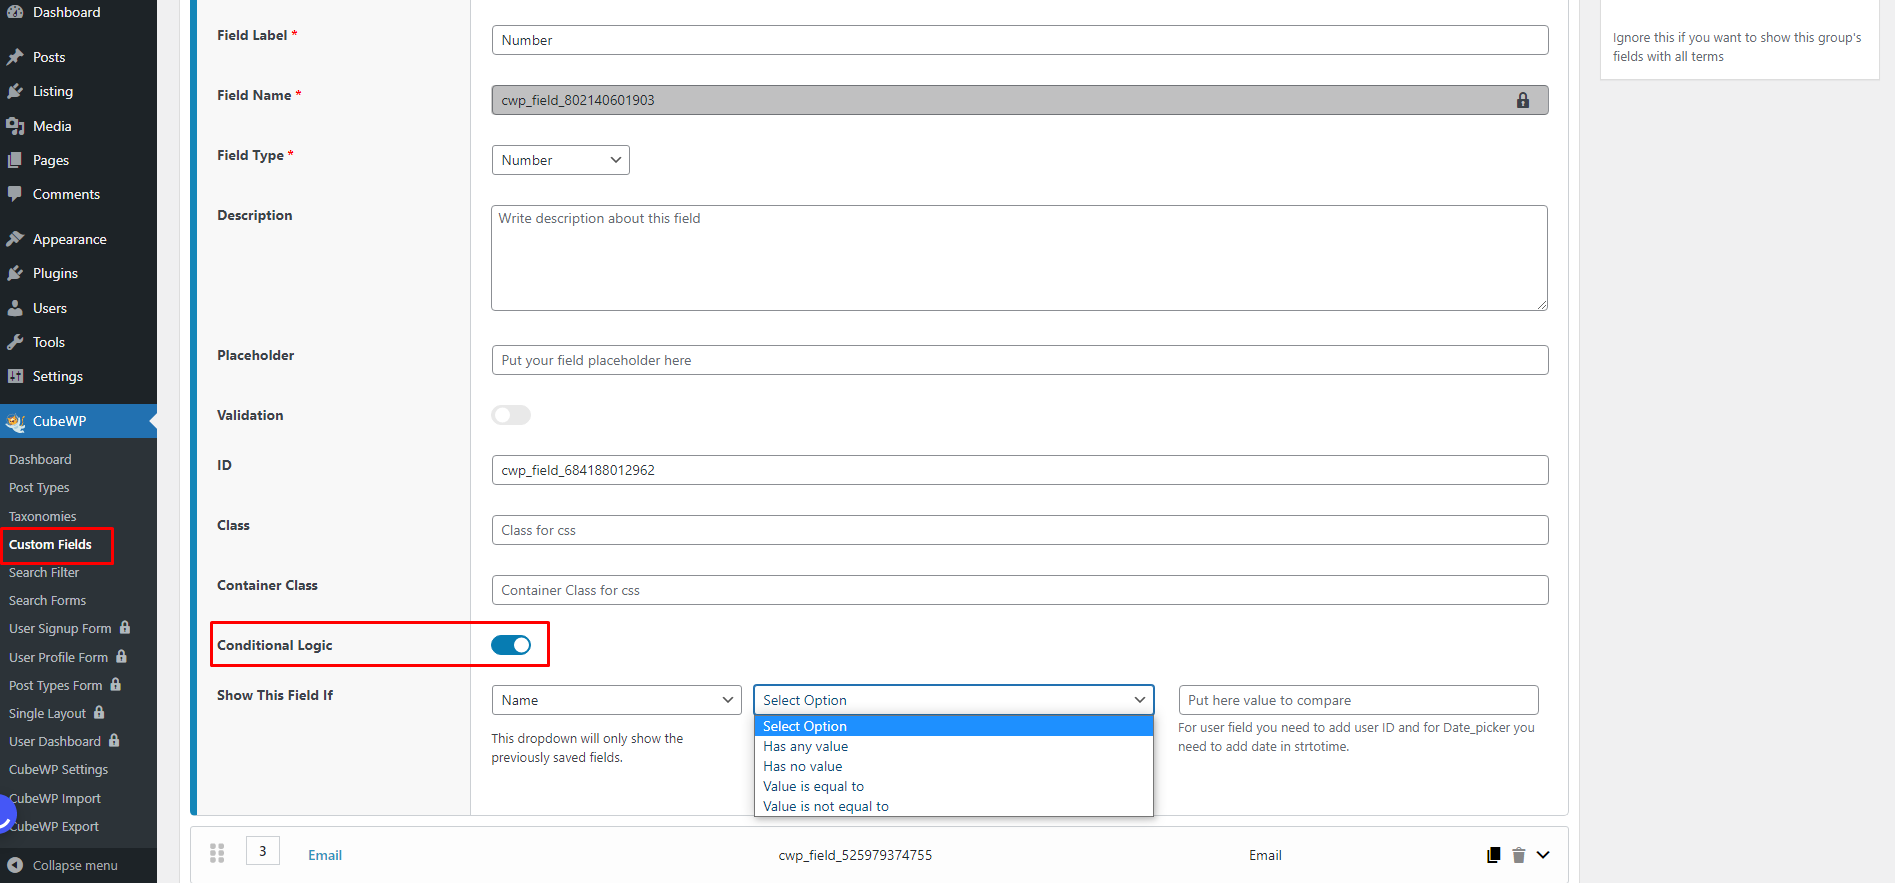Choose 'Select Option' in the dropdown list
The width and height of the screenshot is (1895, 883).
(953, 726)
